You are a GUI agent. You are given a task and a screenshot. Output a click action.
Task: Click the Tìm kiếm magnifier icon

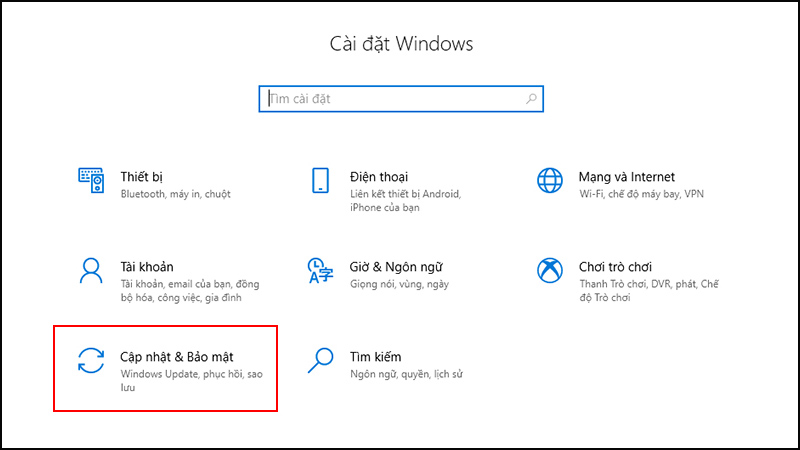320,360
